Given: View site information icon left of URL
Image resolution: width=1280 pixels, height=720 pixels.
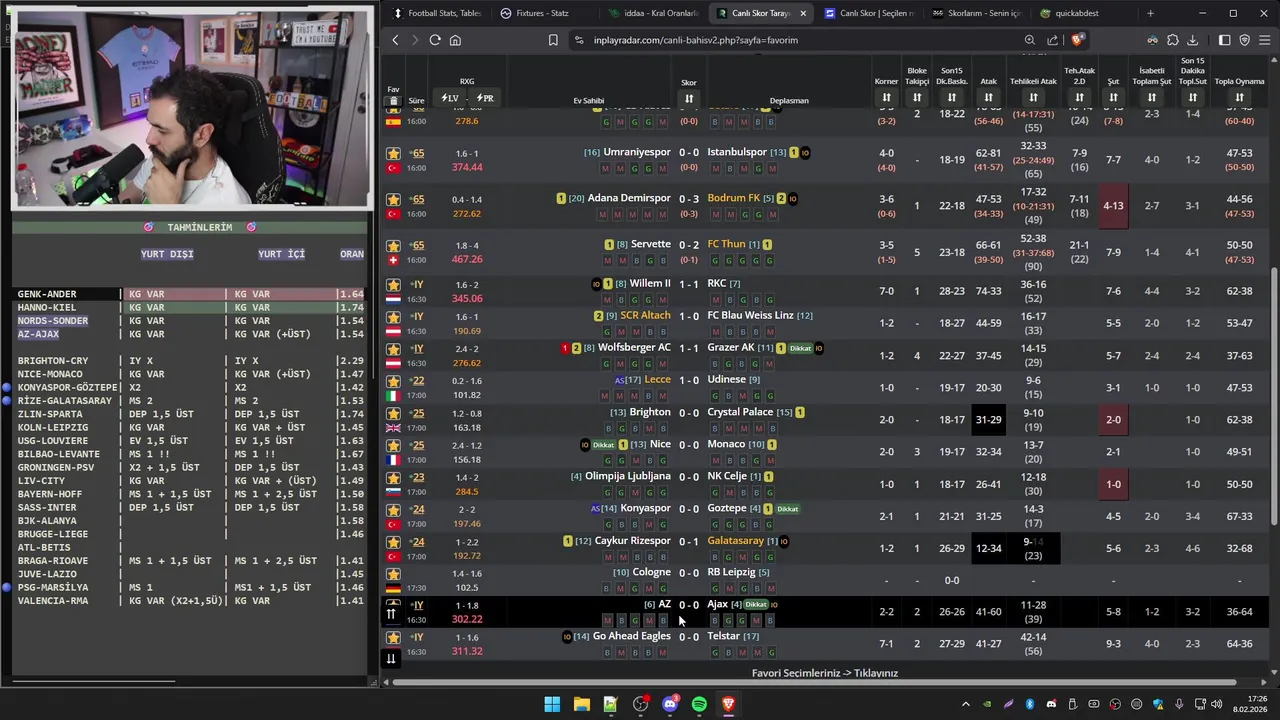Looking at the screenshot, I should [579, 40].
